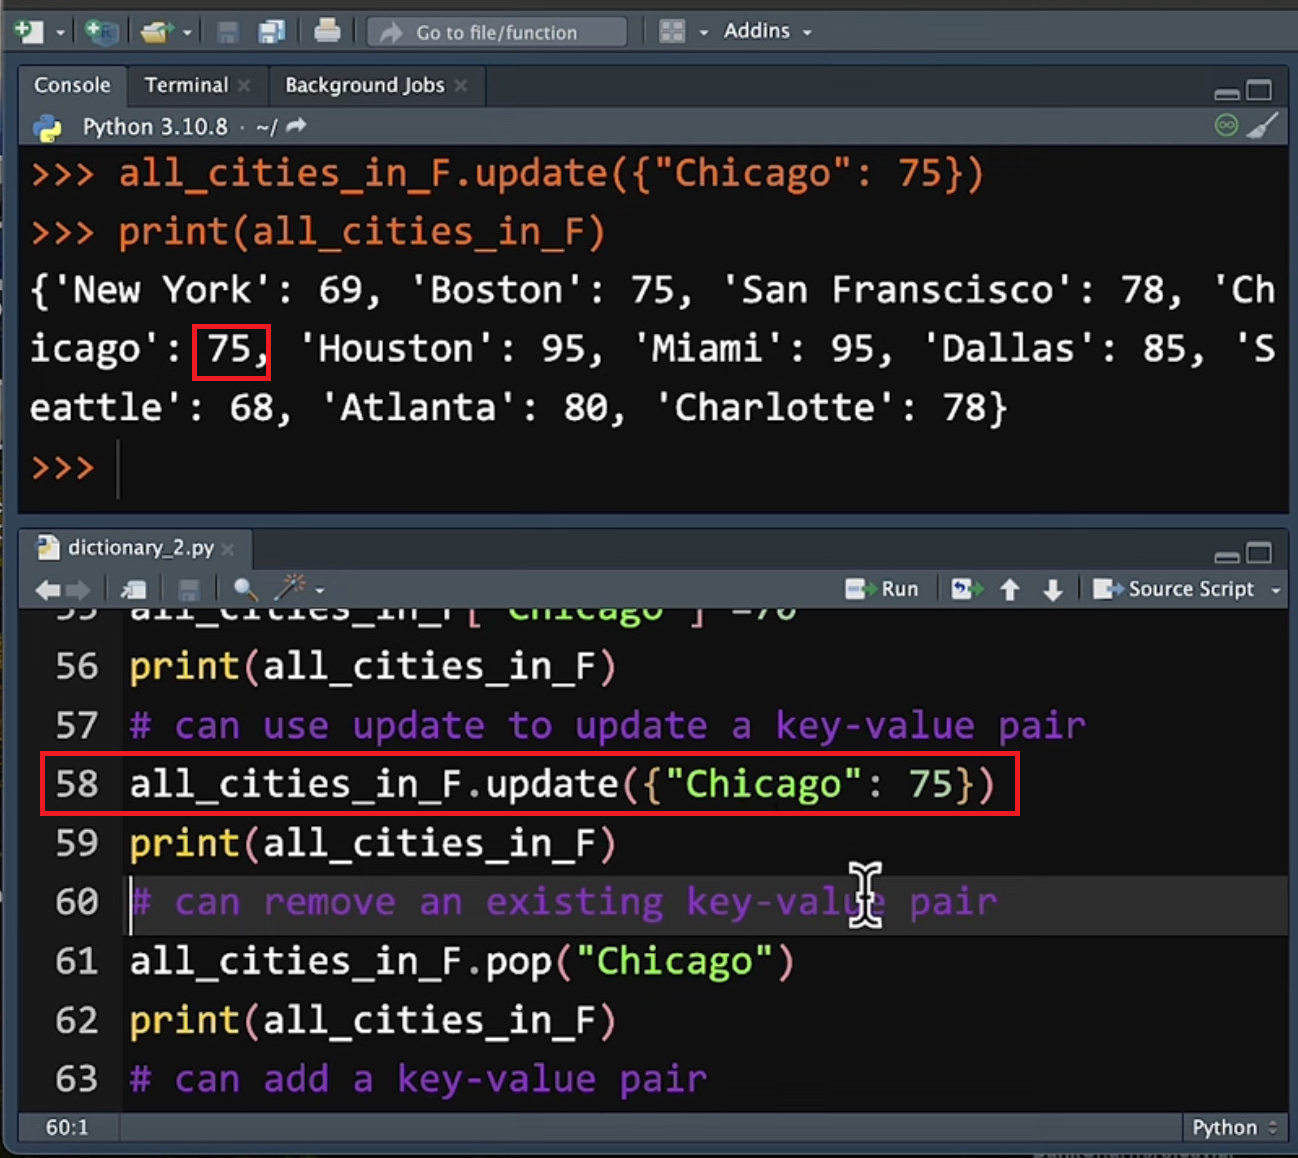Click the print icon in the toolbar
The image size is (1298, 1158).
point(327,32)
